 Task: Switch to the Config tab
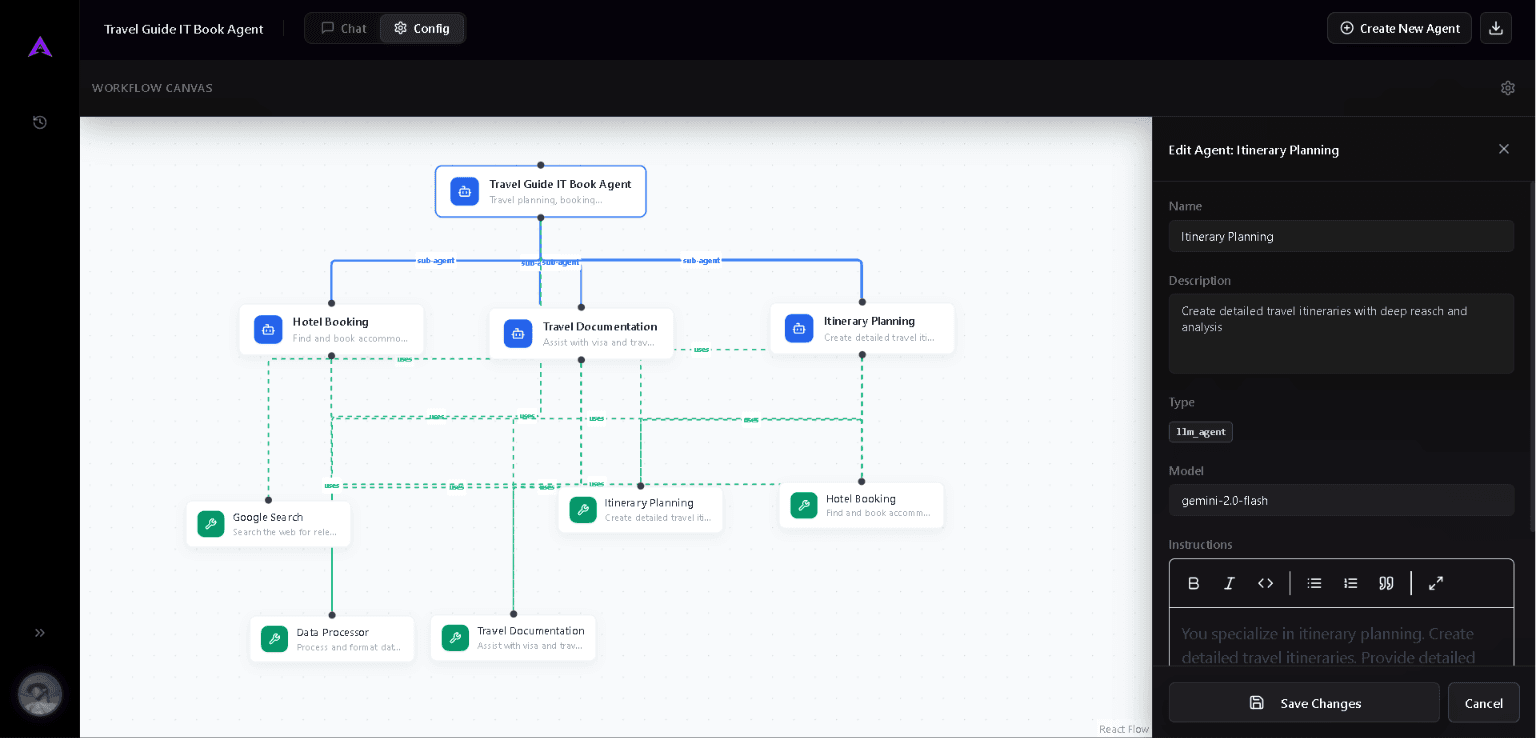[421, 28]
